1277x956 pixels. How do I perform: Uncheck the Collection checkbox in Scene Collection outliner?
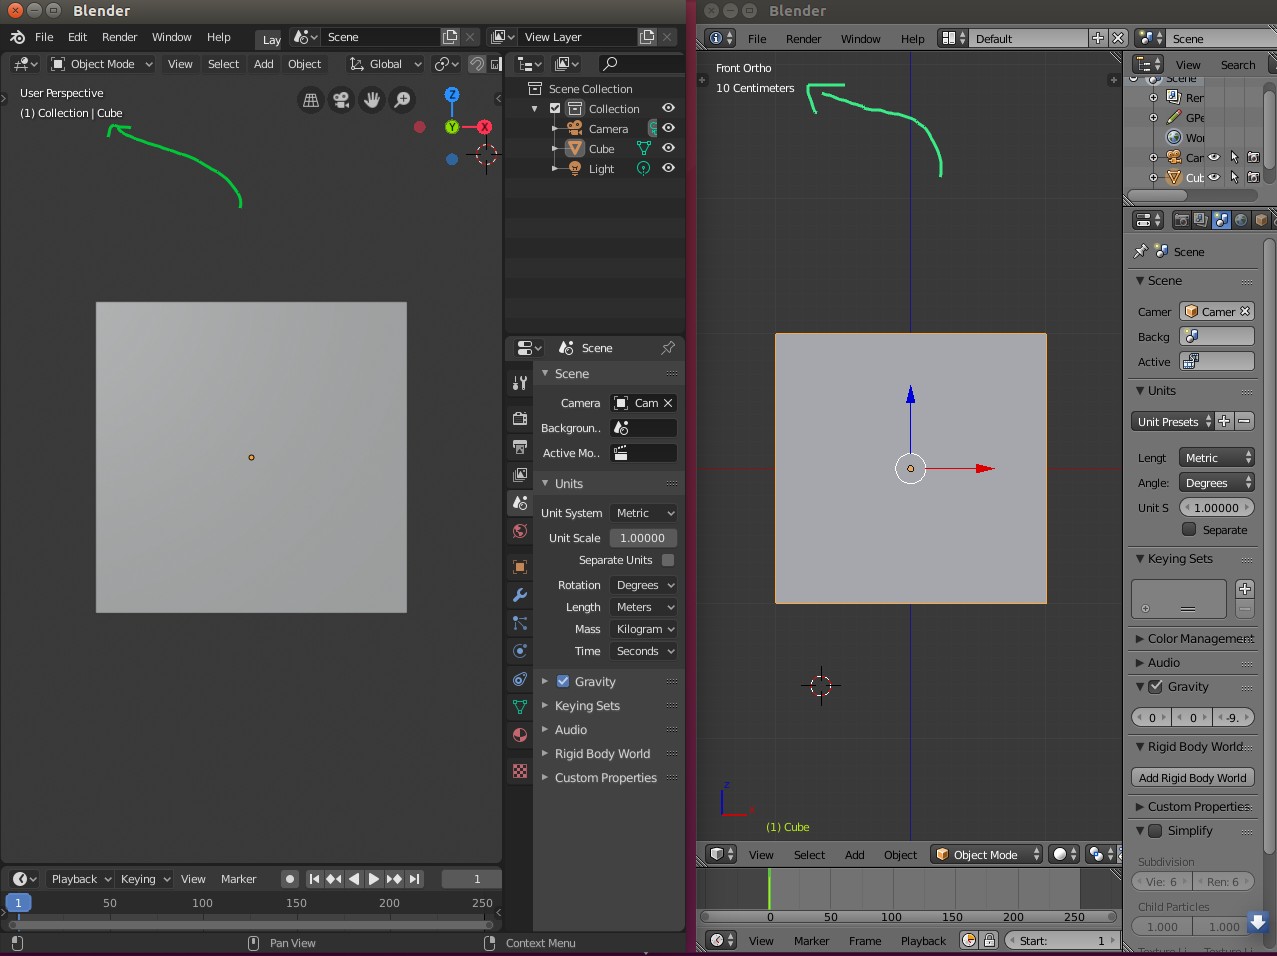coord(555,108)
